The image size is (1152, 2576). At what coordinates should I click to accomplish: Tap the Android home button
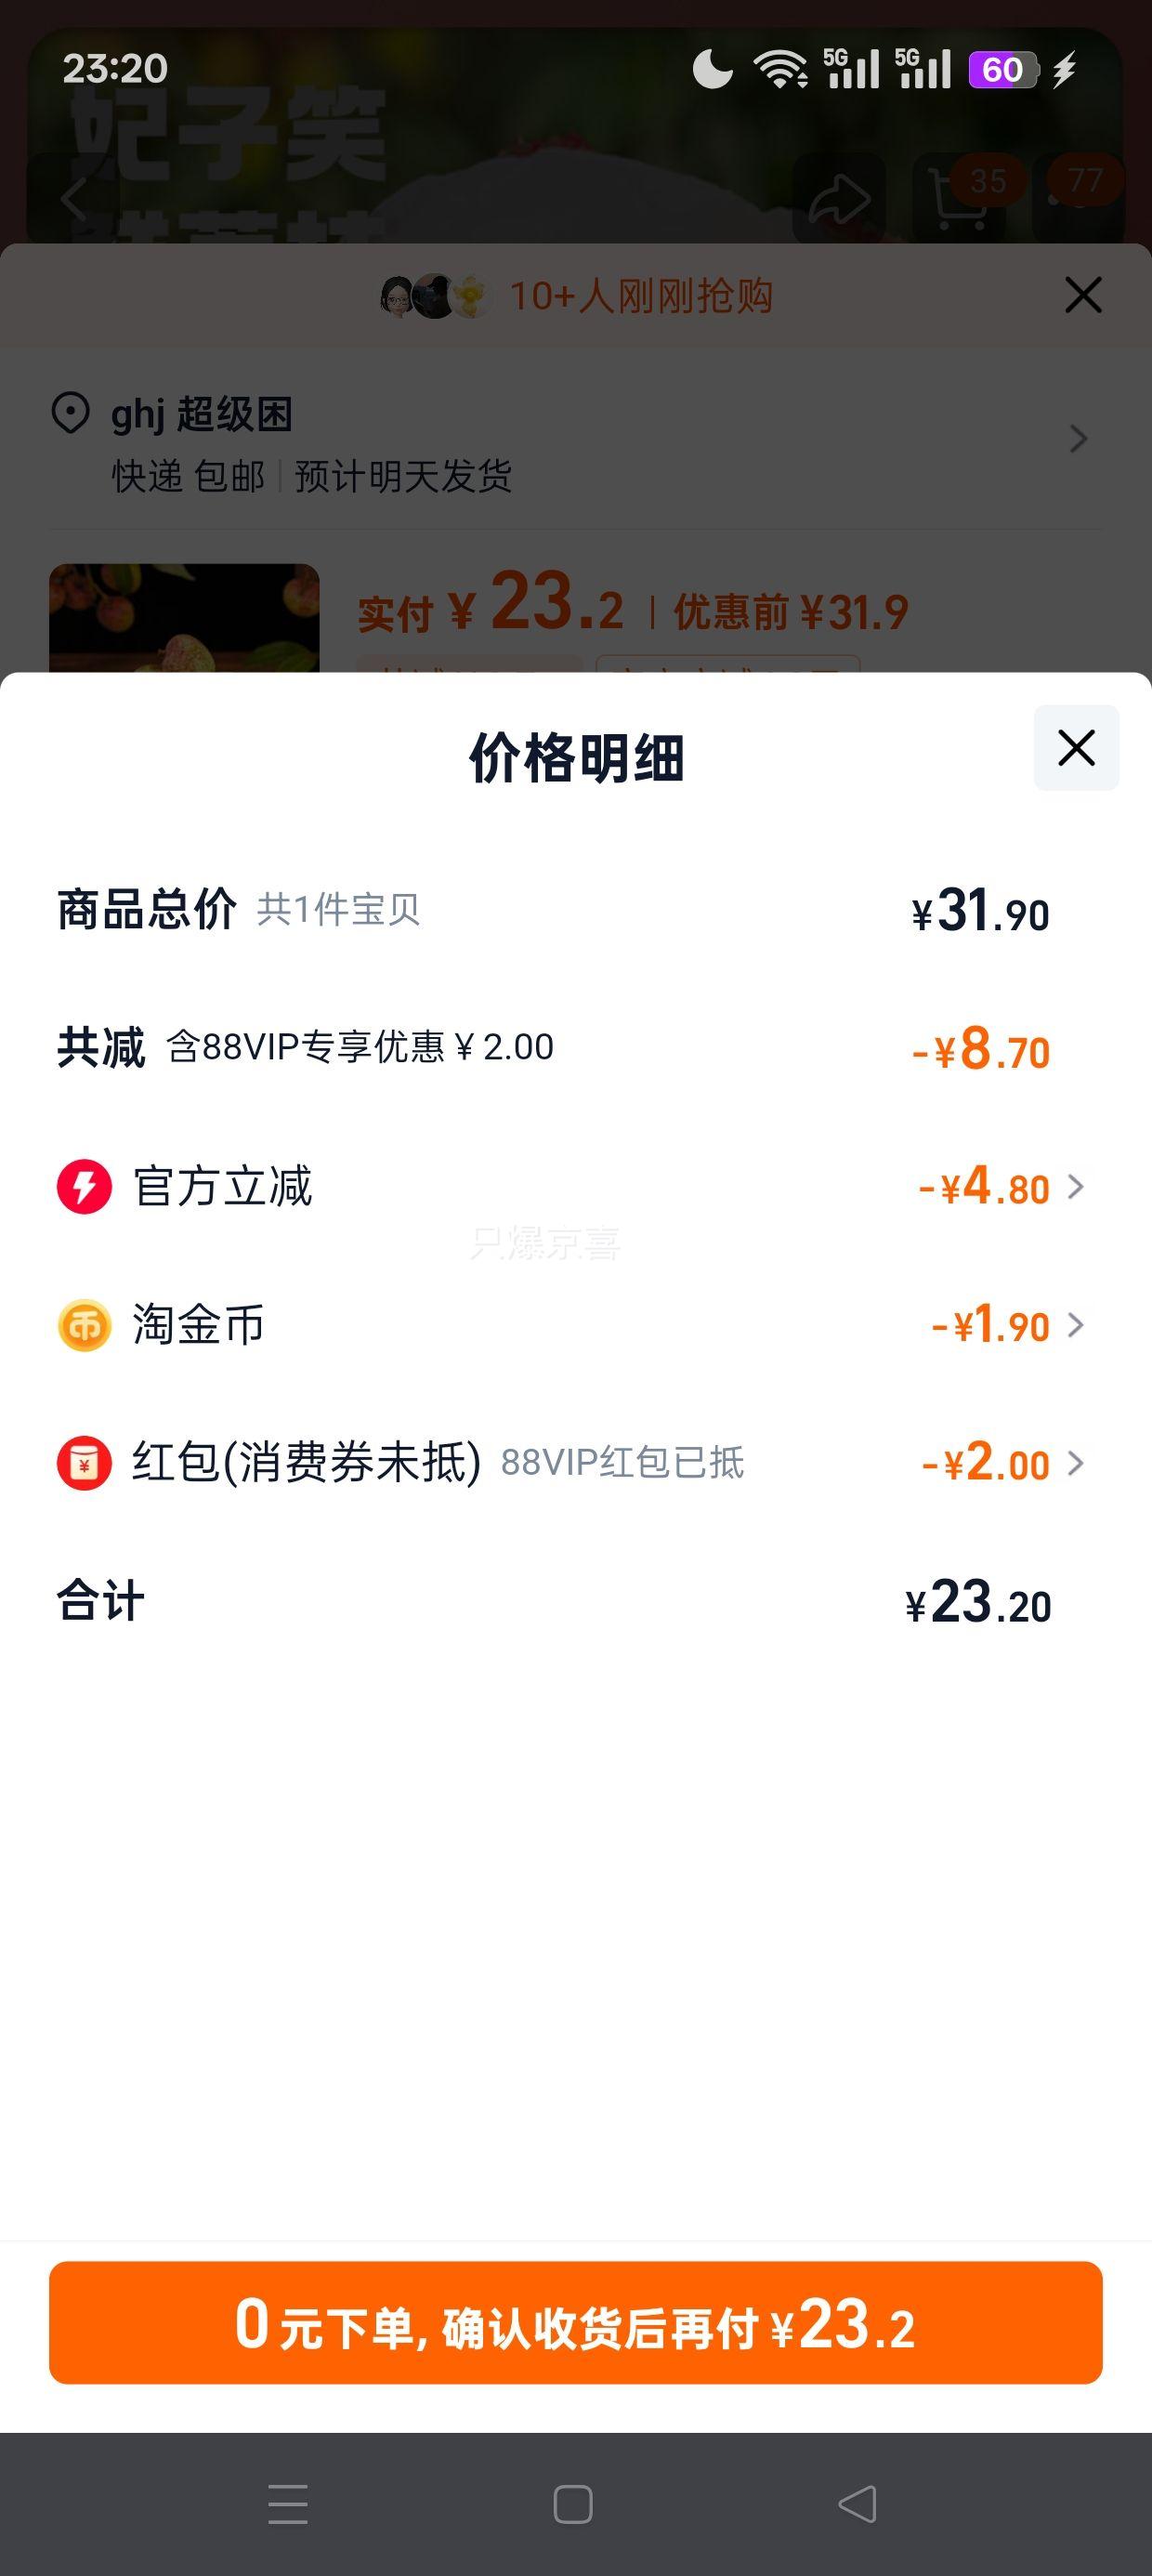click(573, 2504)
